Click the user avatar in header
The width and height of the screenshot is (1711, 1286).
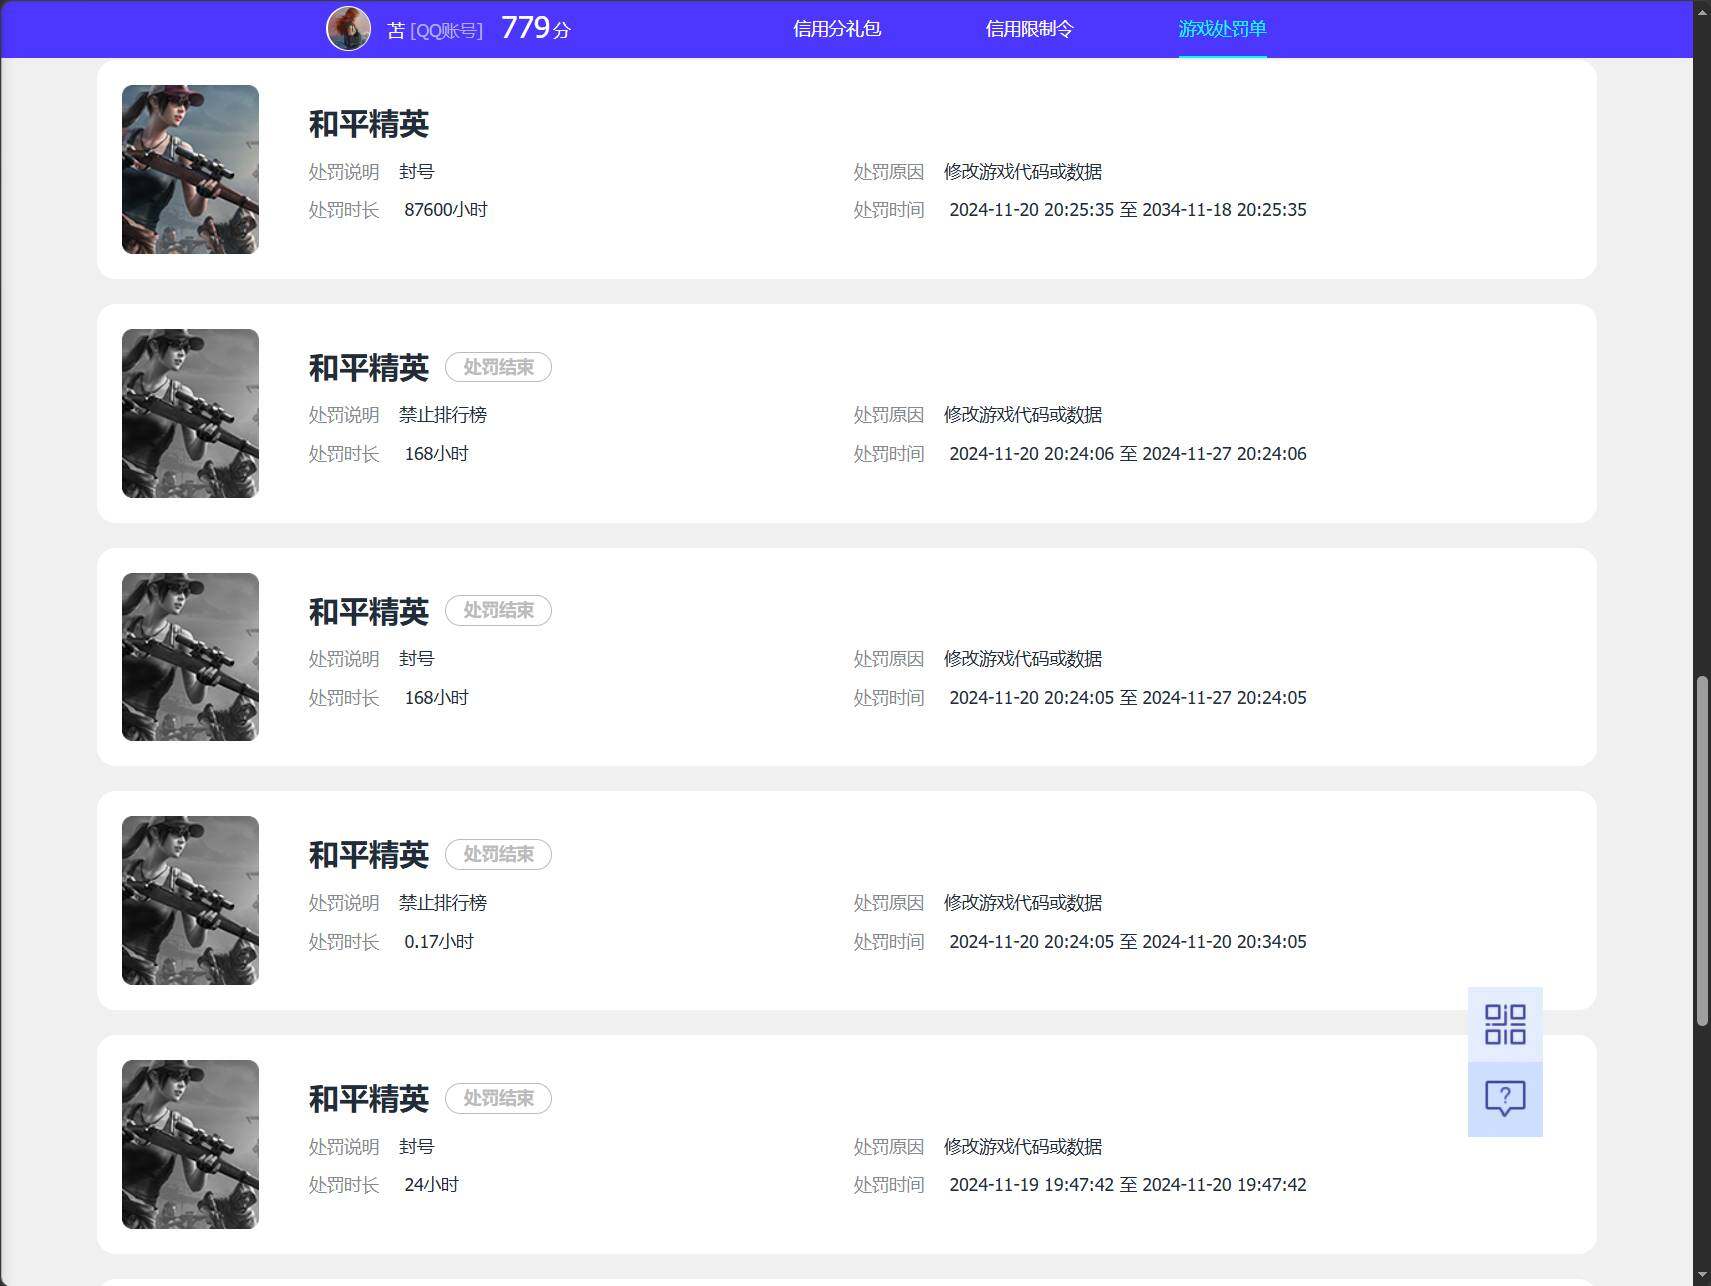(349, 28)
